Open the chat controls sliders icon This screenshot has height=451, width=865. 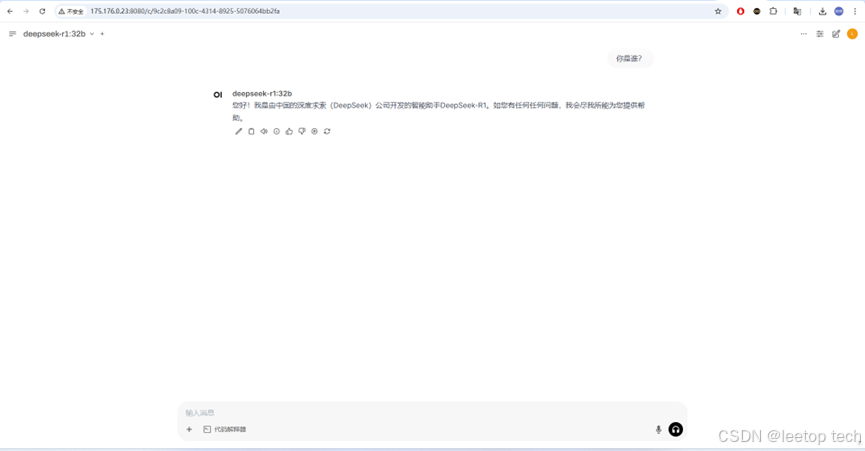tap(820, 34)
